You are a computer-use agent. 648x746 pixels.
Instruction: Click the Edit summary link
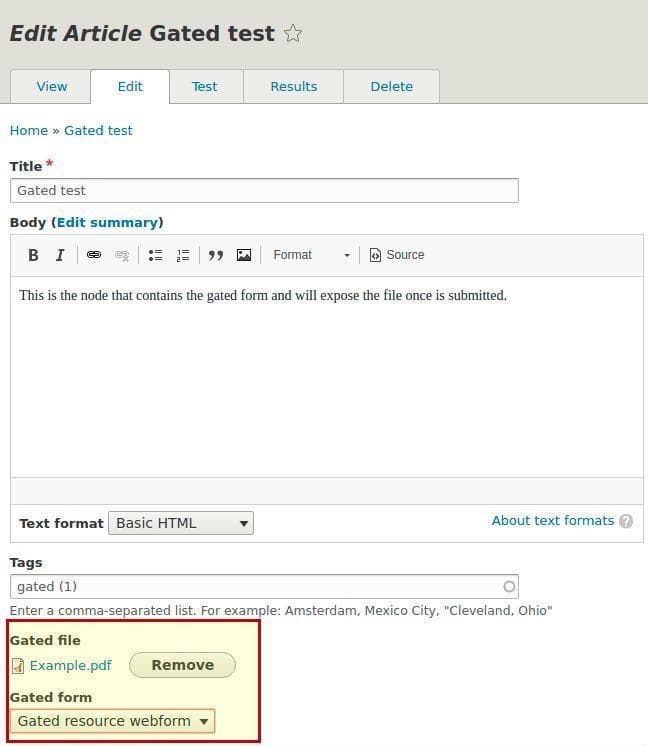107,223
